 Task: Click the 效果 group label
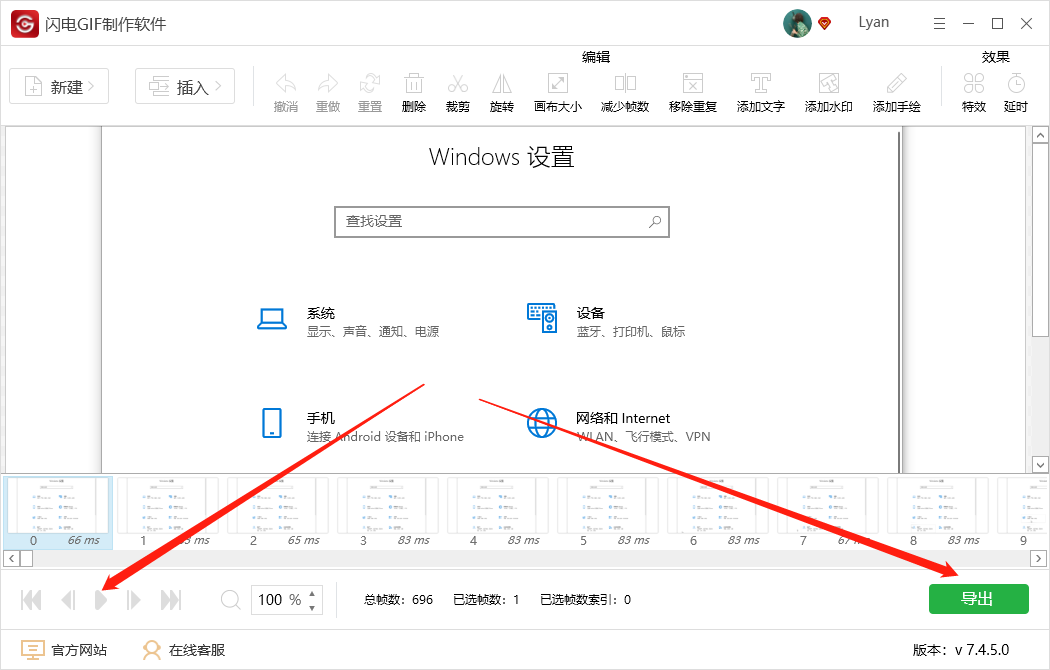click(995, 57)
